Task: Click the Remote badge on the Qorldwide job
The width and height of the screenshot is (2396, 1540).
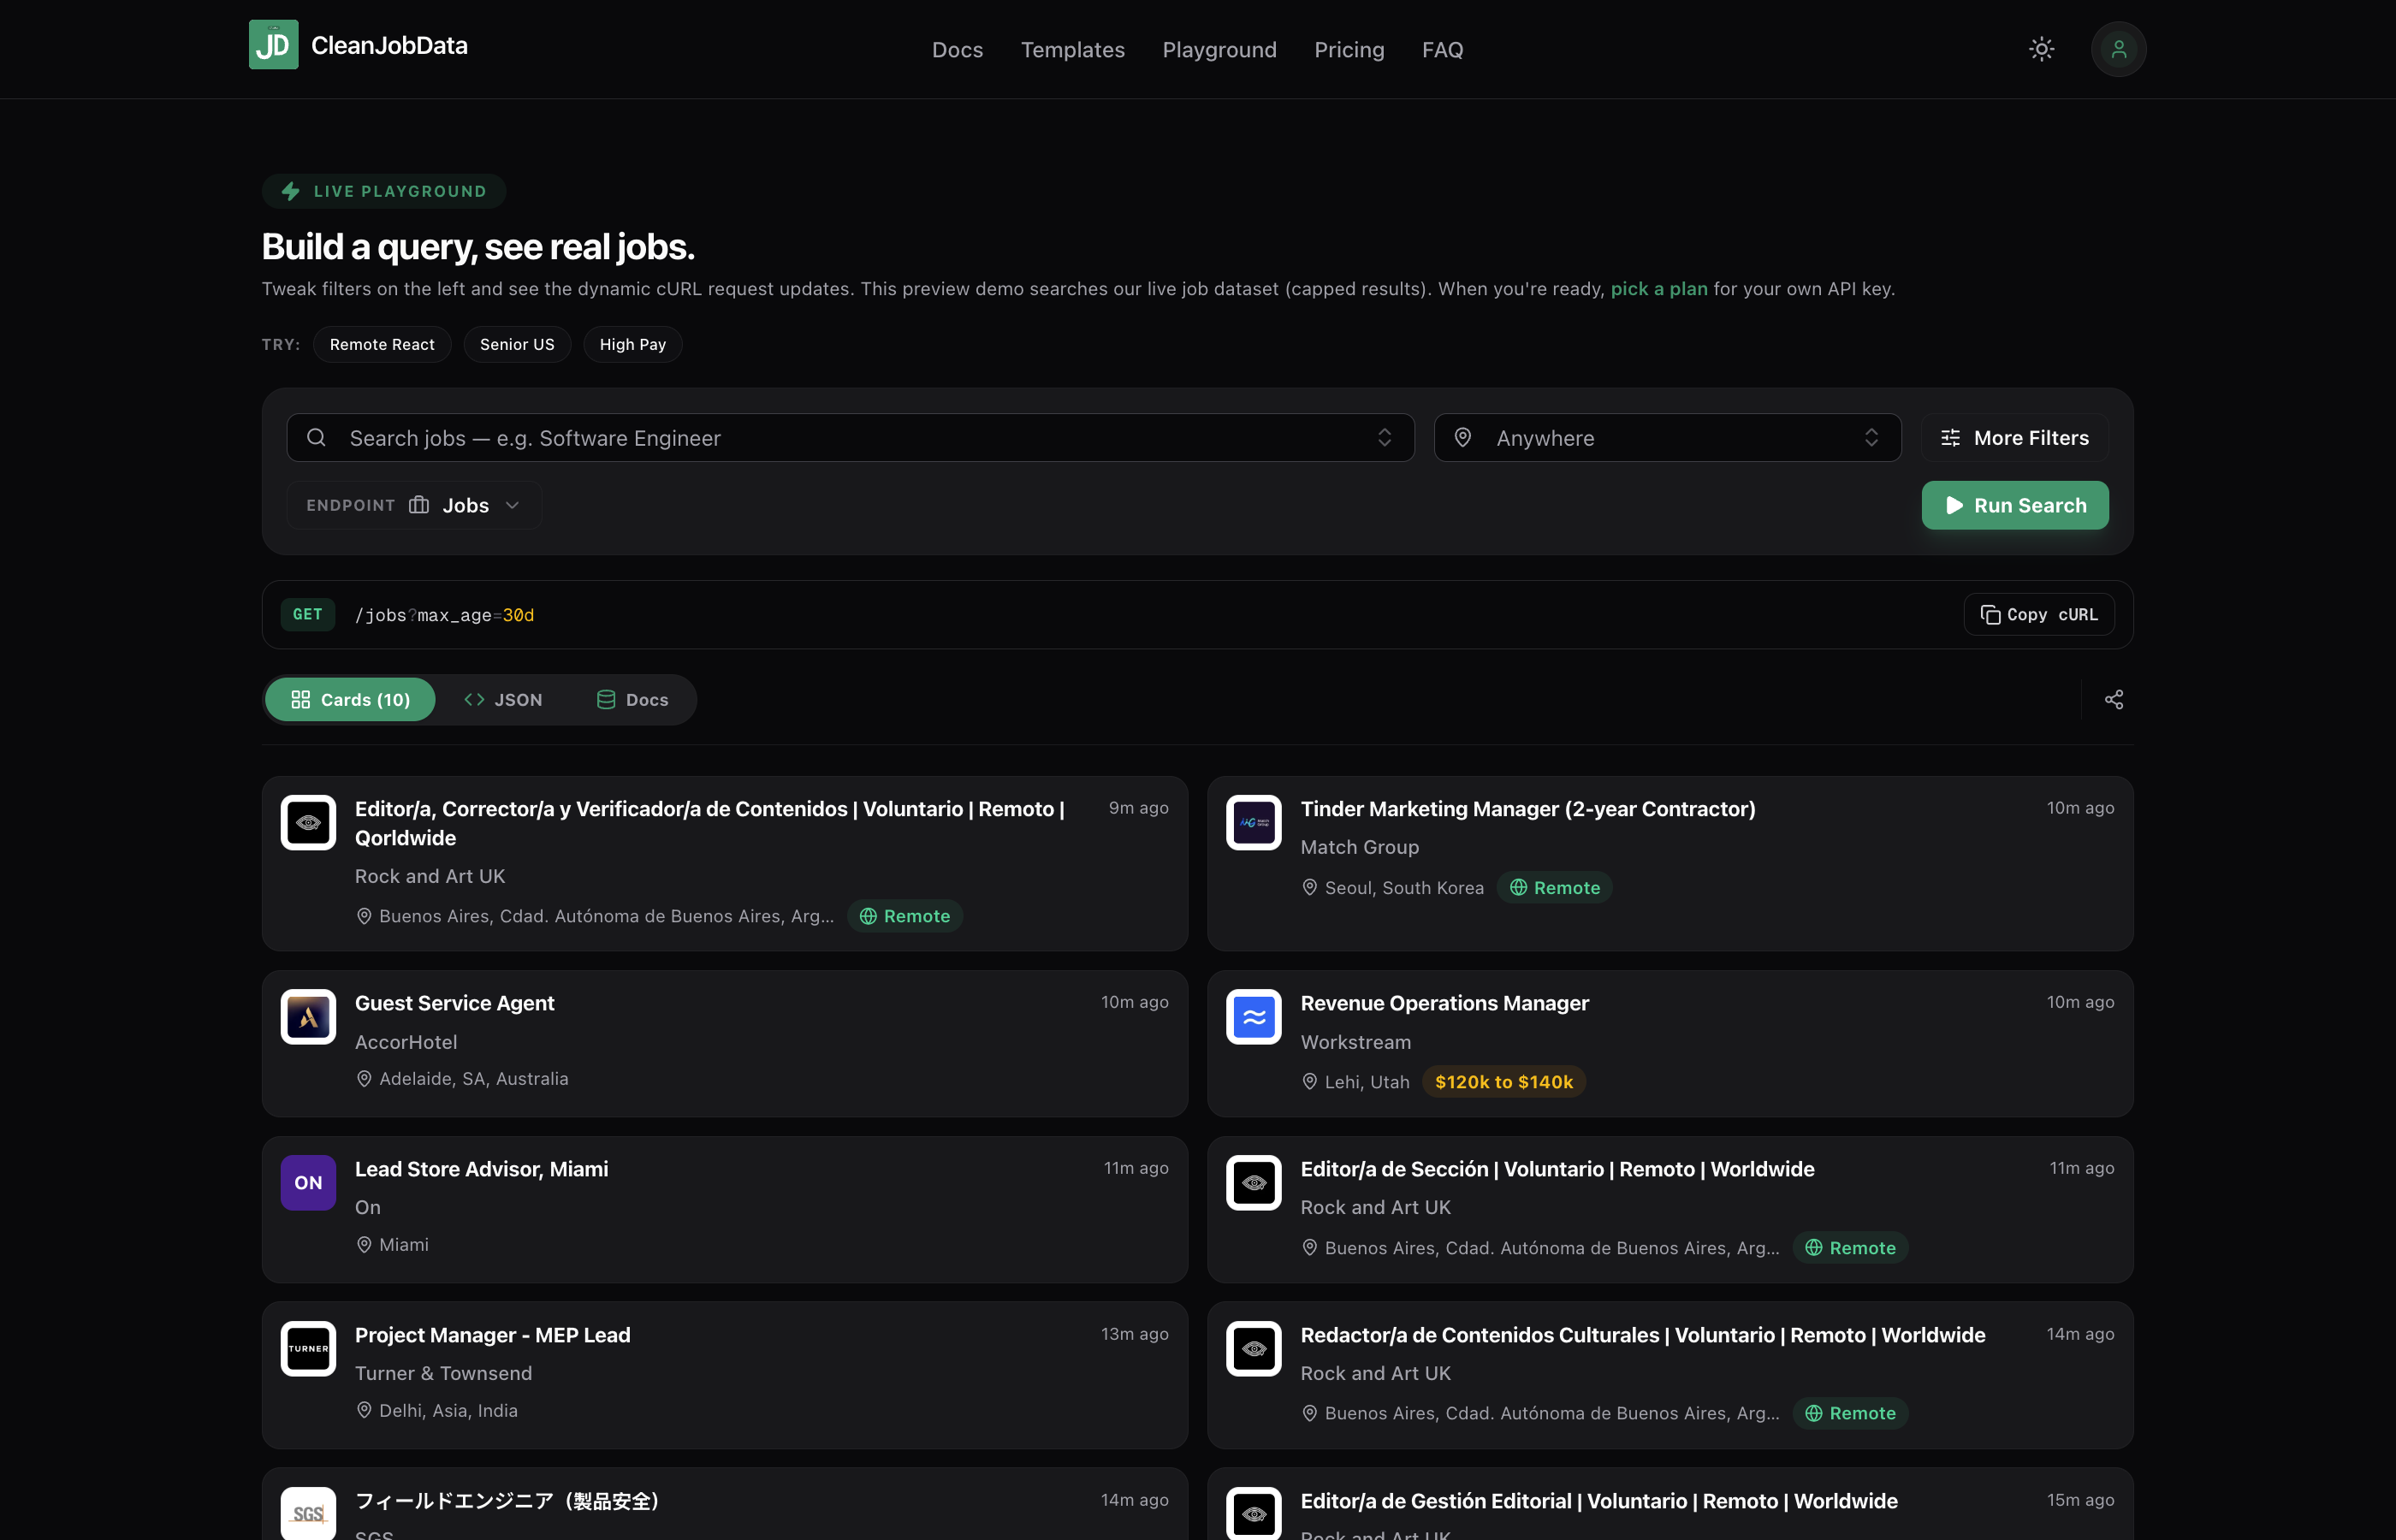Action: (904, 916)
